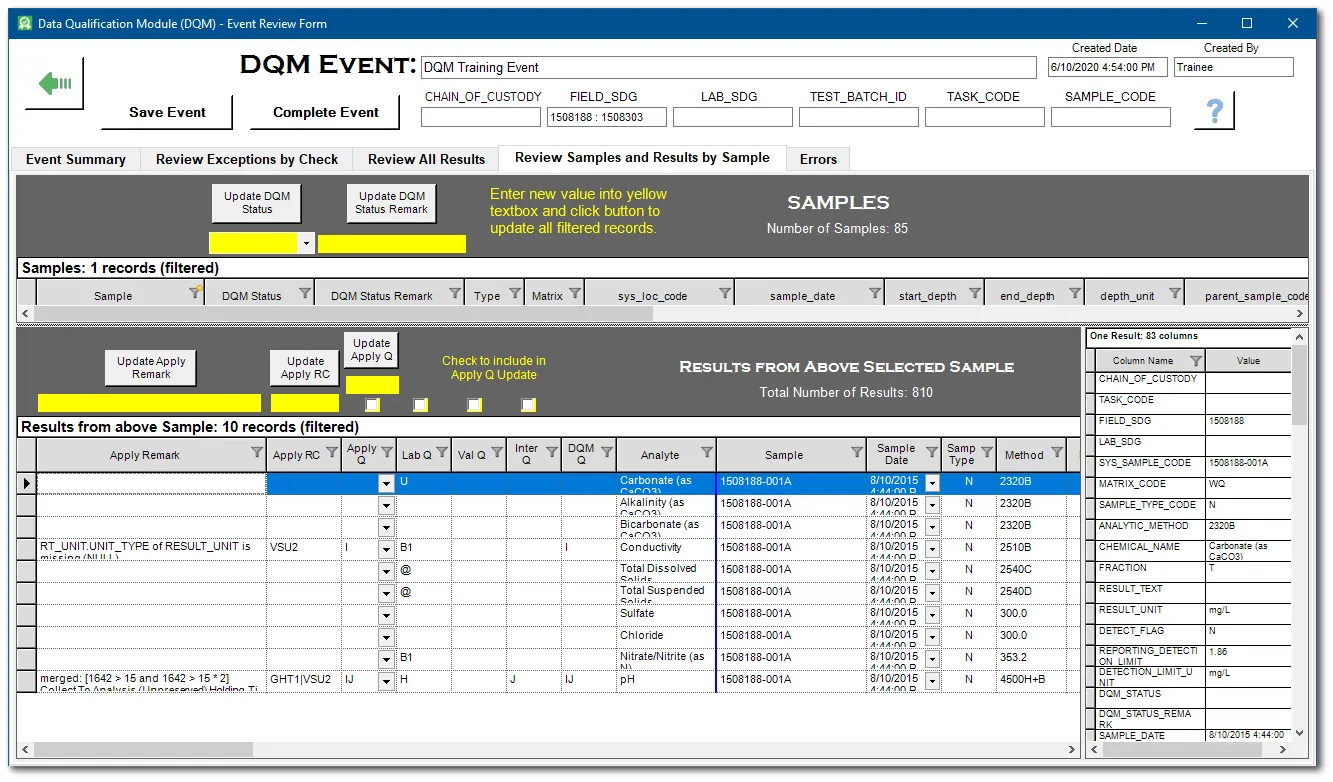Open help via the question mark icon
This screenshot has width=1333, height=782.
point(1215,110)
